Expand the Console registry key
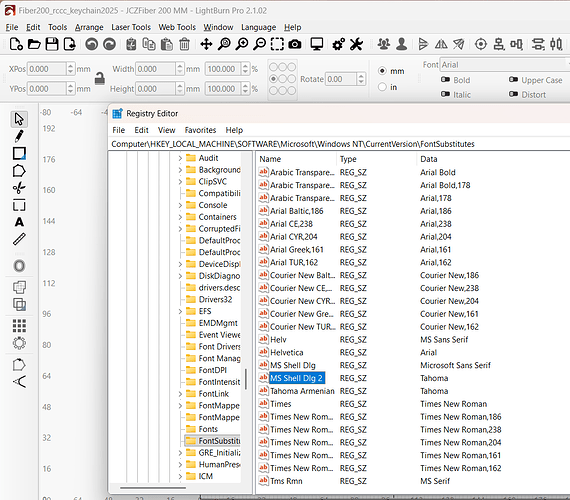Viewport: 570px width, 500px height. (x=180, y=205)
